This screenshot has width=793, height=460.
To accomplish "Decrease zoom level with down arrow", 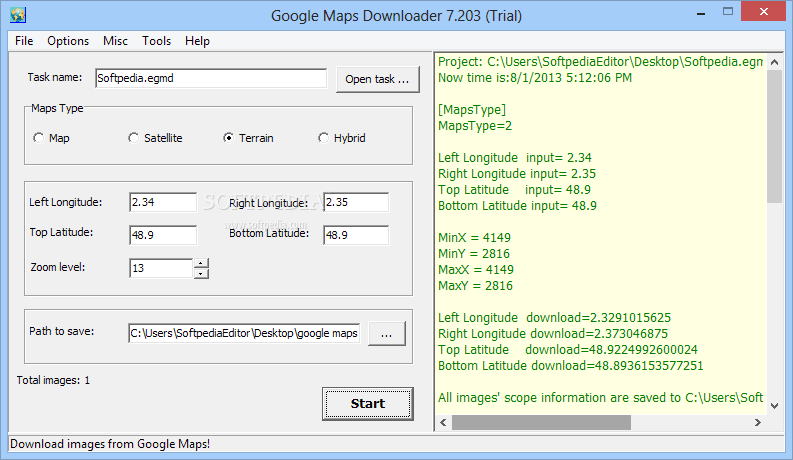I will click(x=201, y=273).
